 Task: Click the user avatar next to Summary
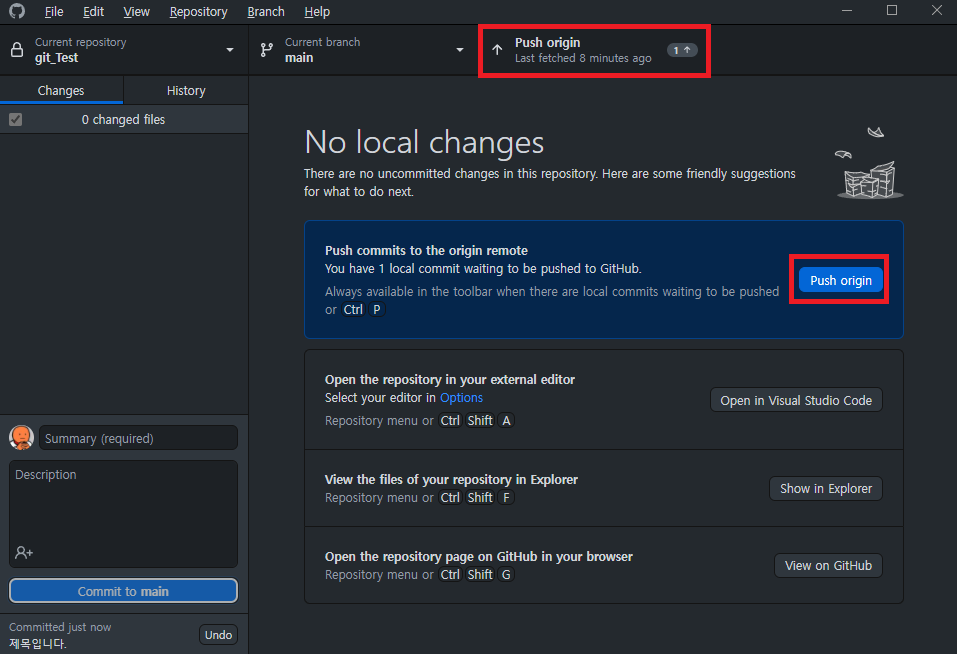click(21, 437)
